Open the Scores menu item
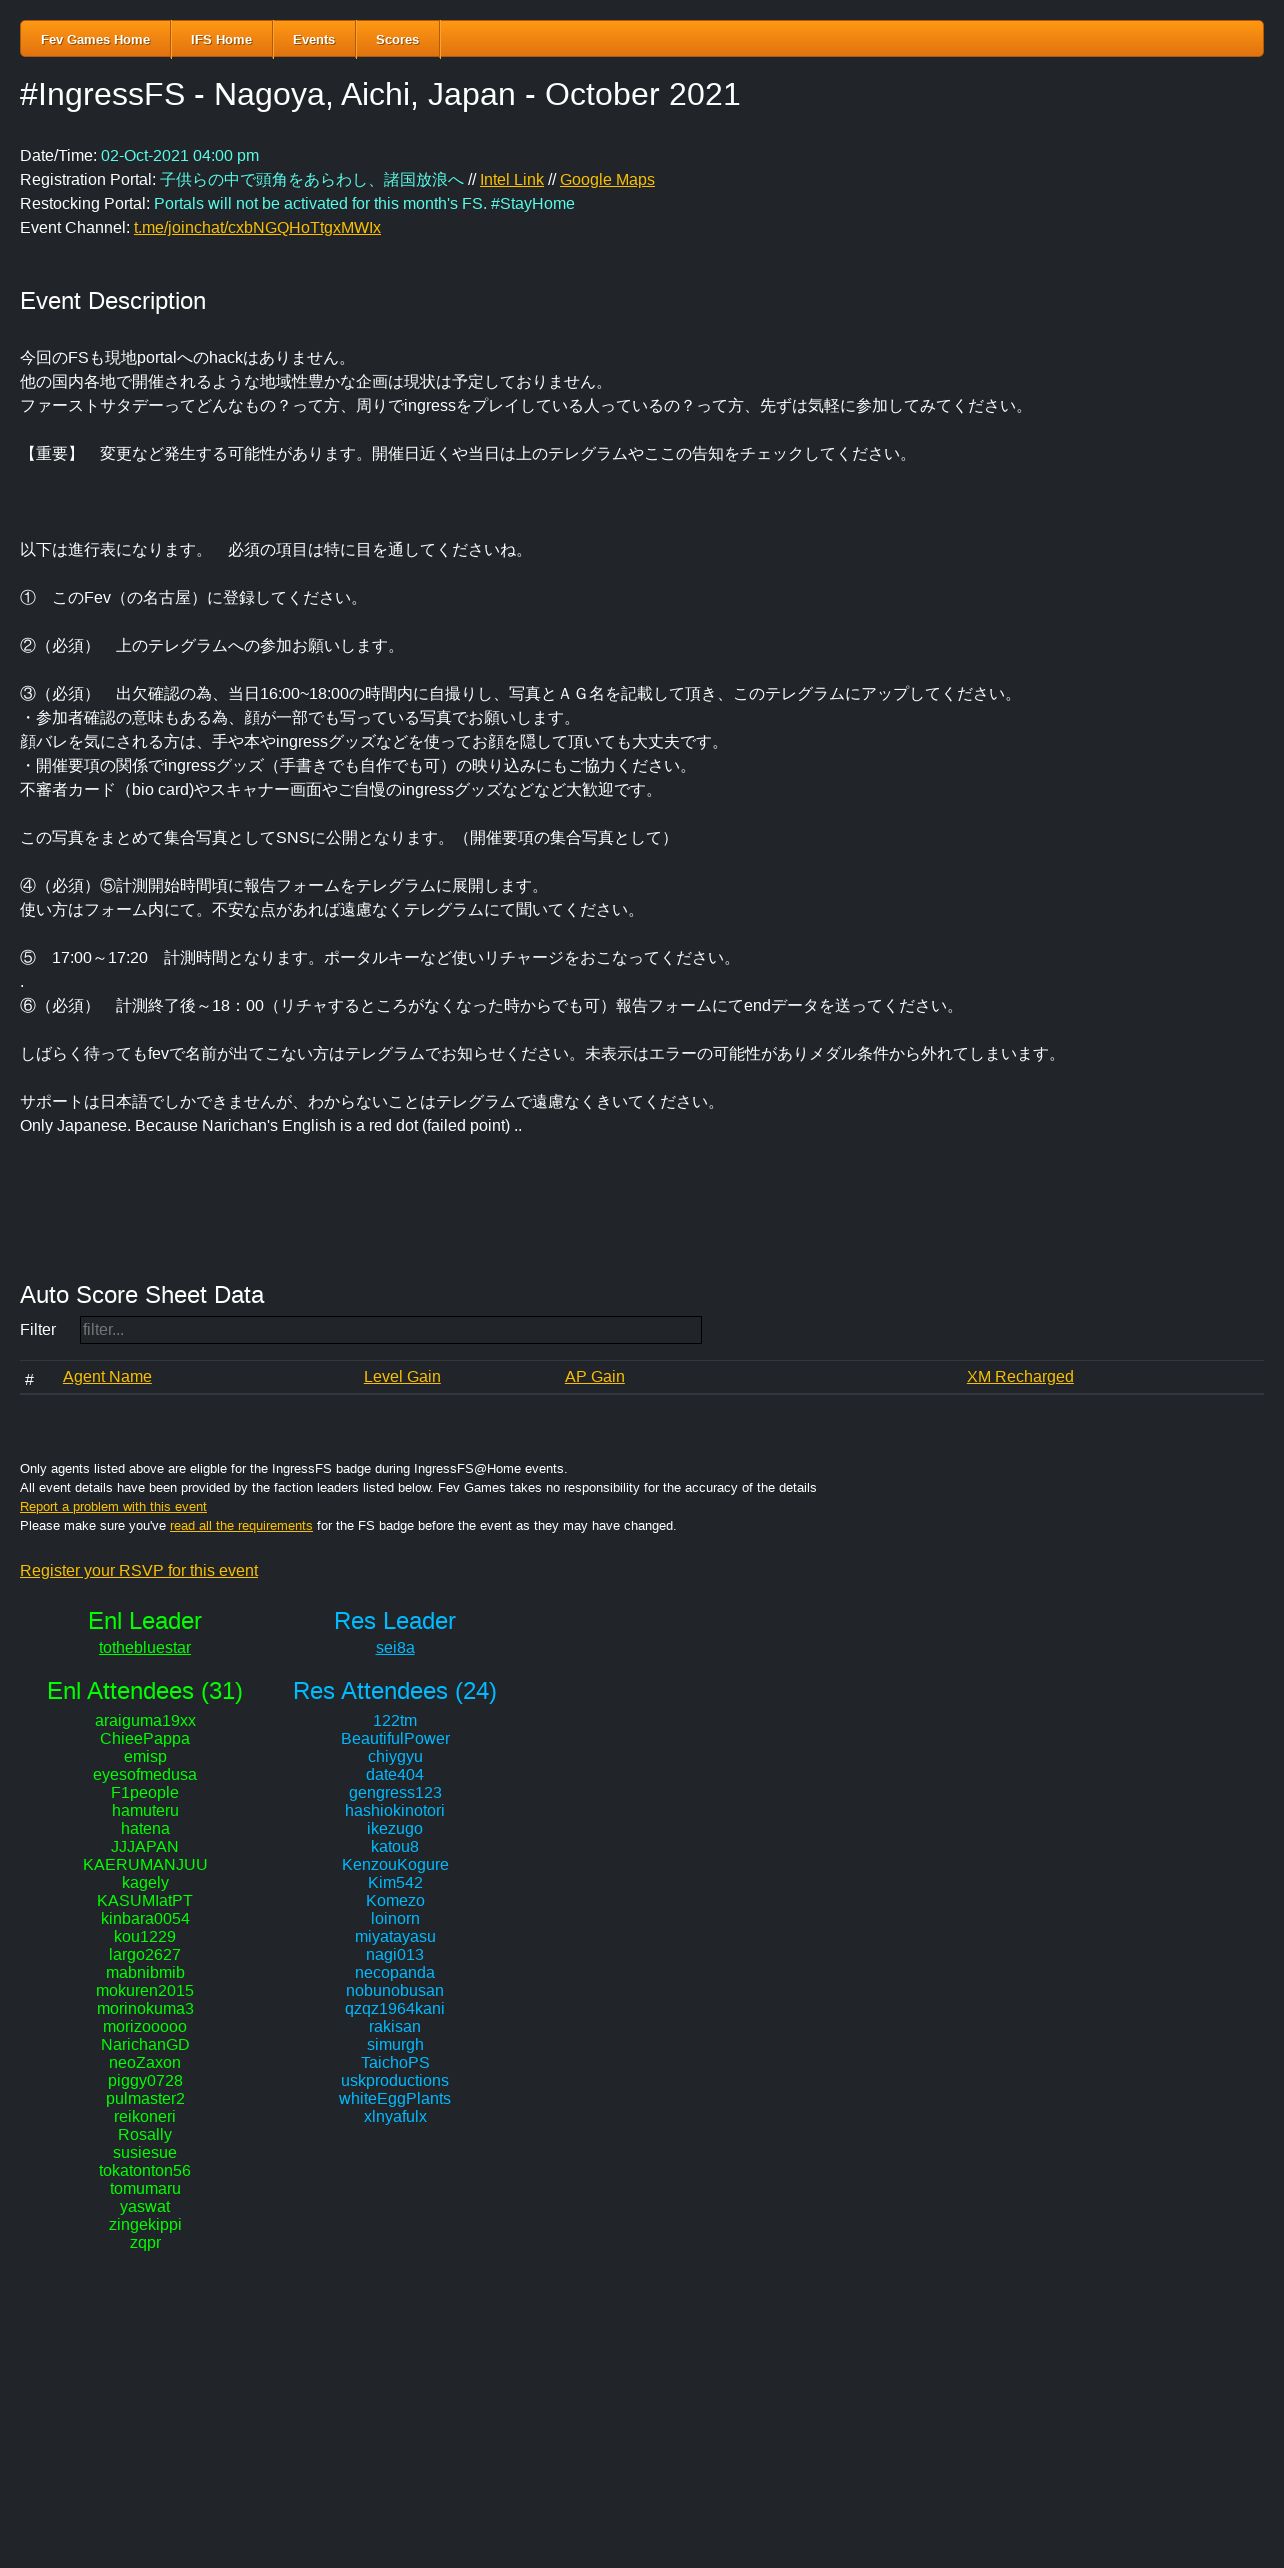Viewport: 1284px width, 2568px height. [397, 39]
